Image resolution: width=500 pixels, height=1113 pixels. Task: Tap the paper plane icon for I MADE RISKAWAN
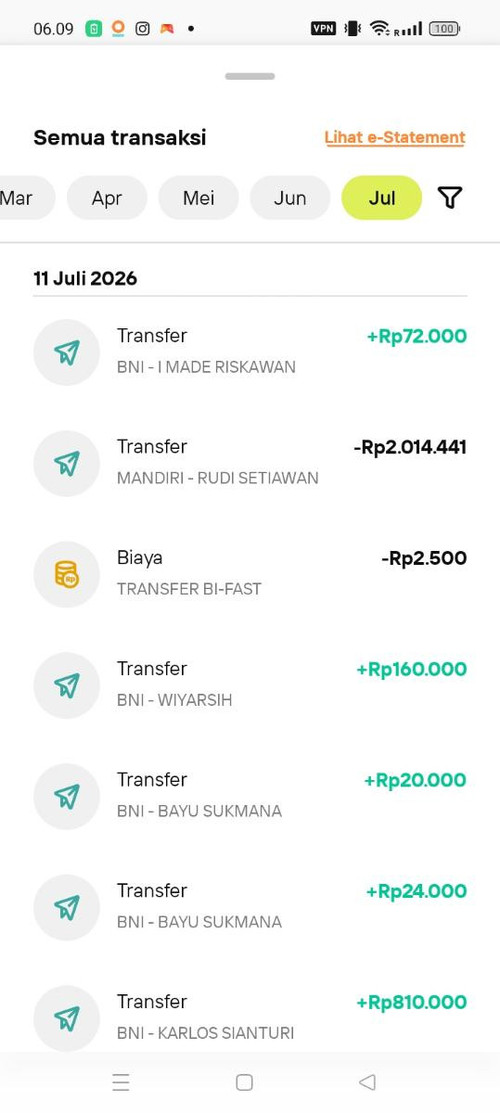click(67, 352)
